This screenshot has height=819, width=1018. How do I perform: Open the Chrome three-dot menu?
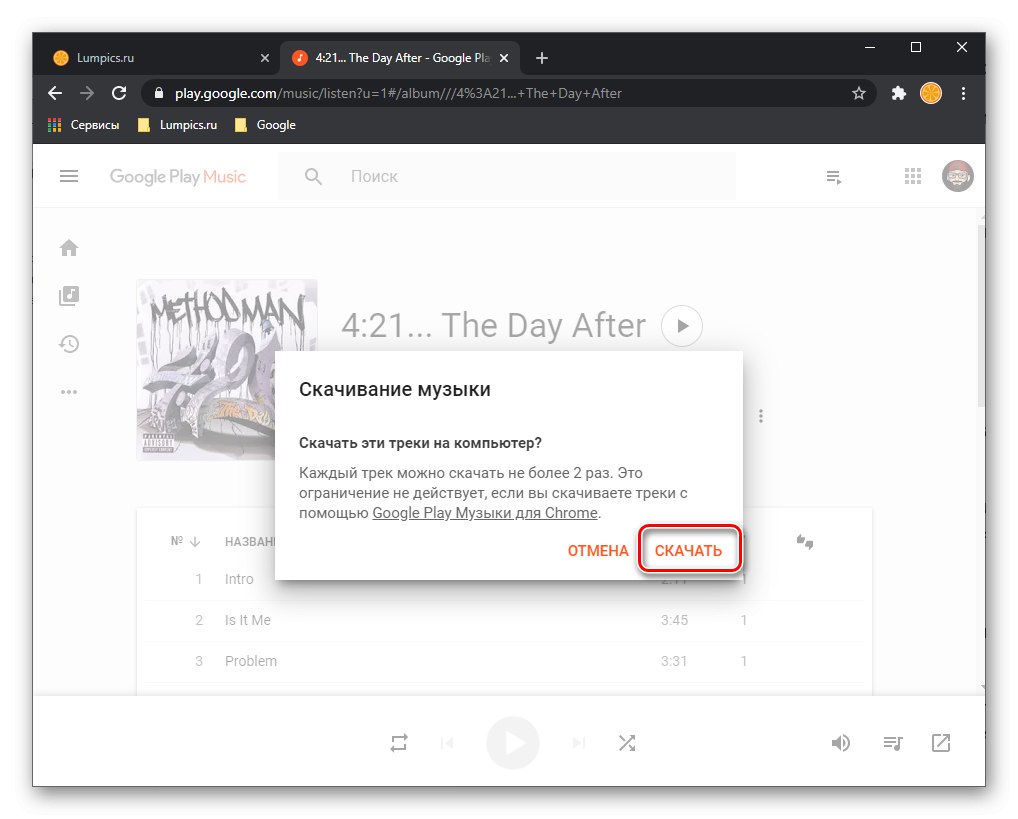(x=963, y=93)
